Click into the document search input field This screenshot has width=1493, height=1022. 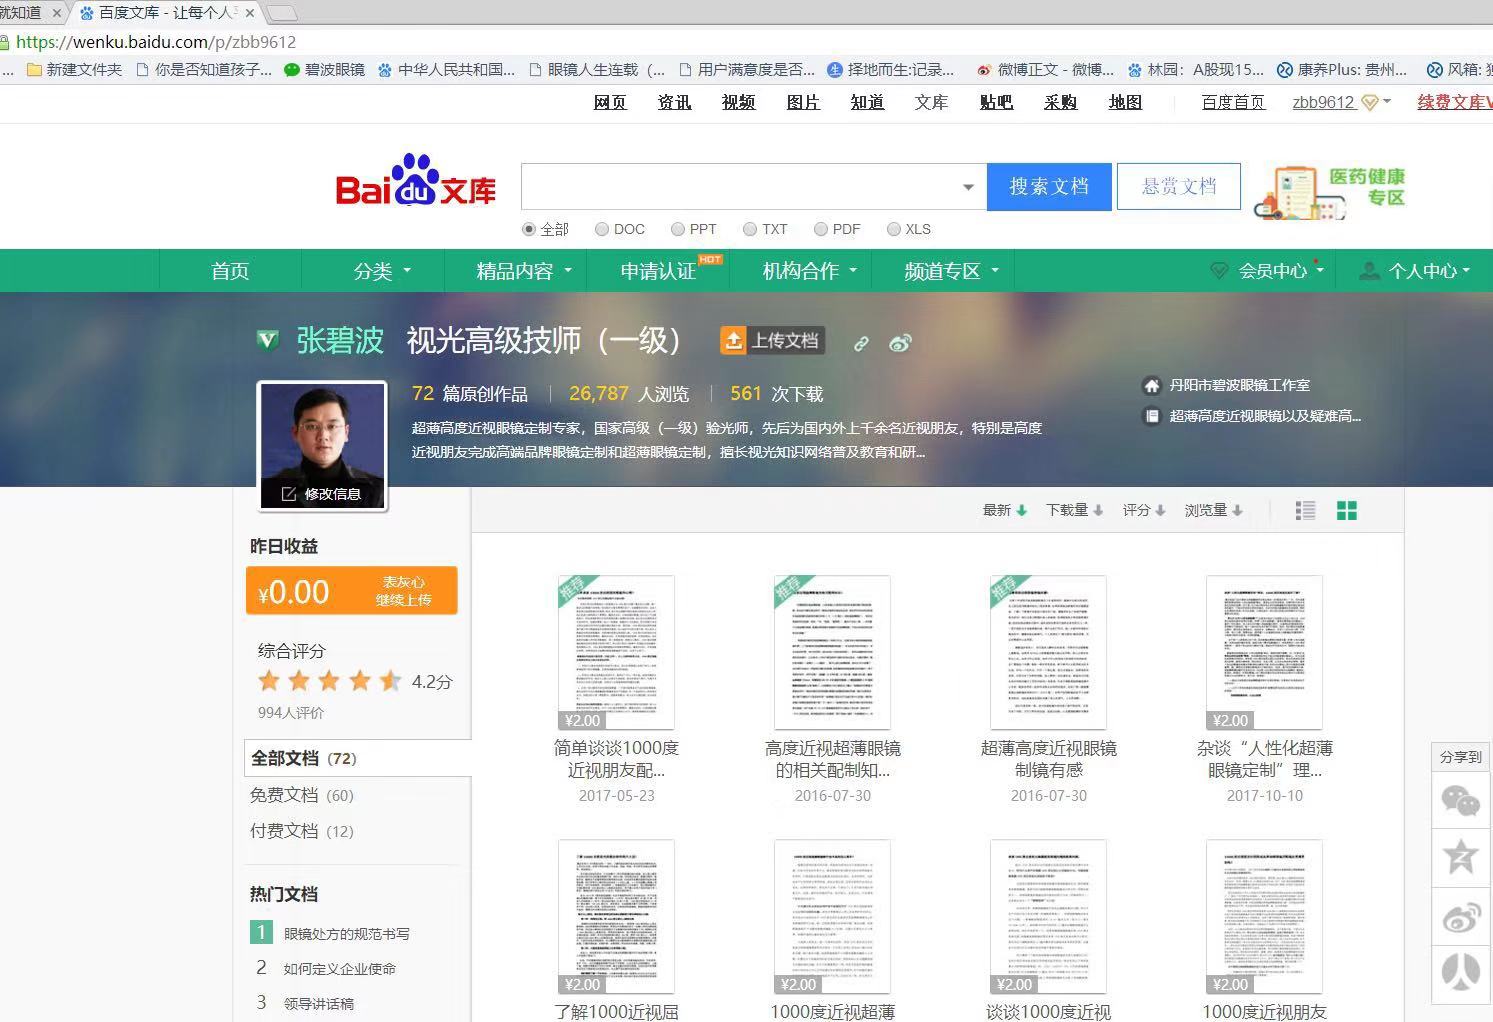740,187
